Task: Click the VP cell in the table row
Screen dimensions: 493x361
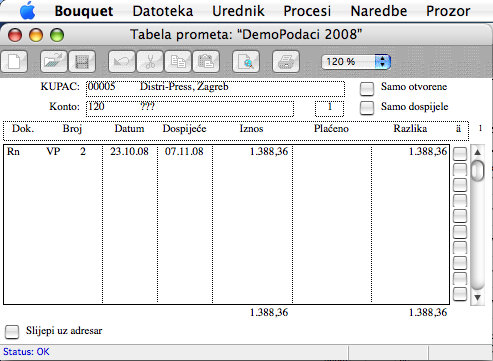Action: (53, 152)
